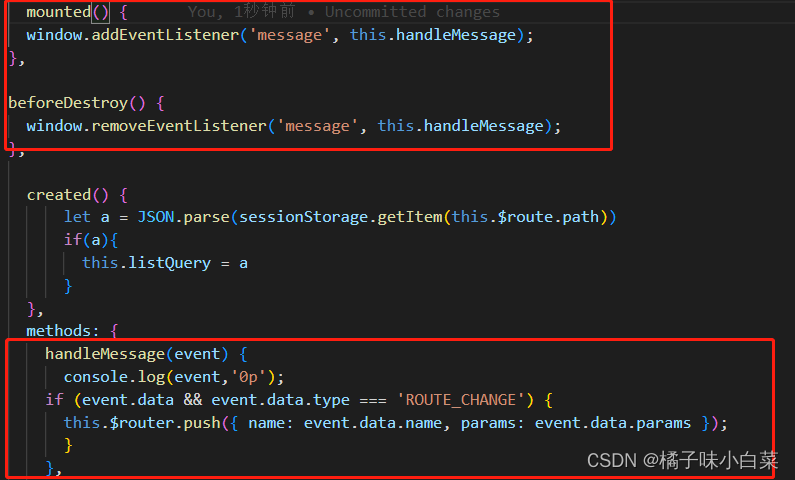Click the 'message' string in removeEventListener

[x=317, y=126]
